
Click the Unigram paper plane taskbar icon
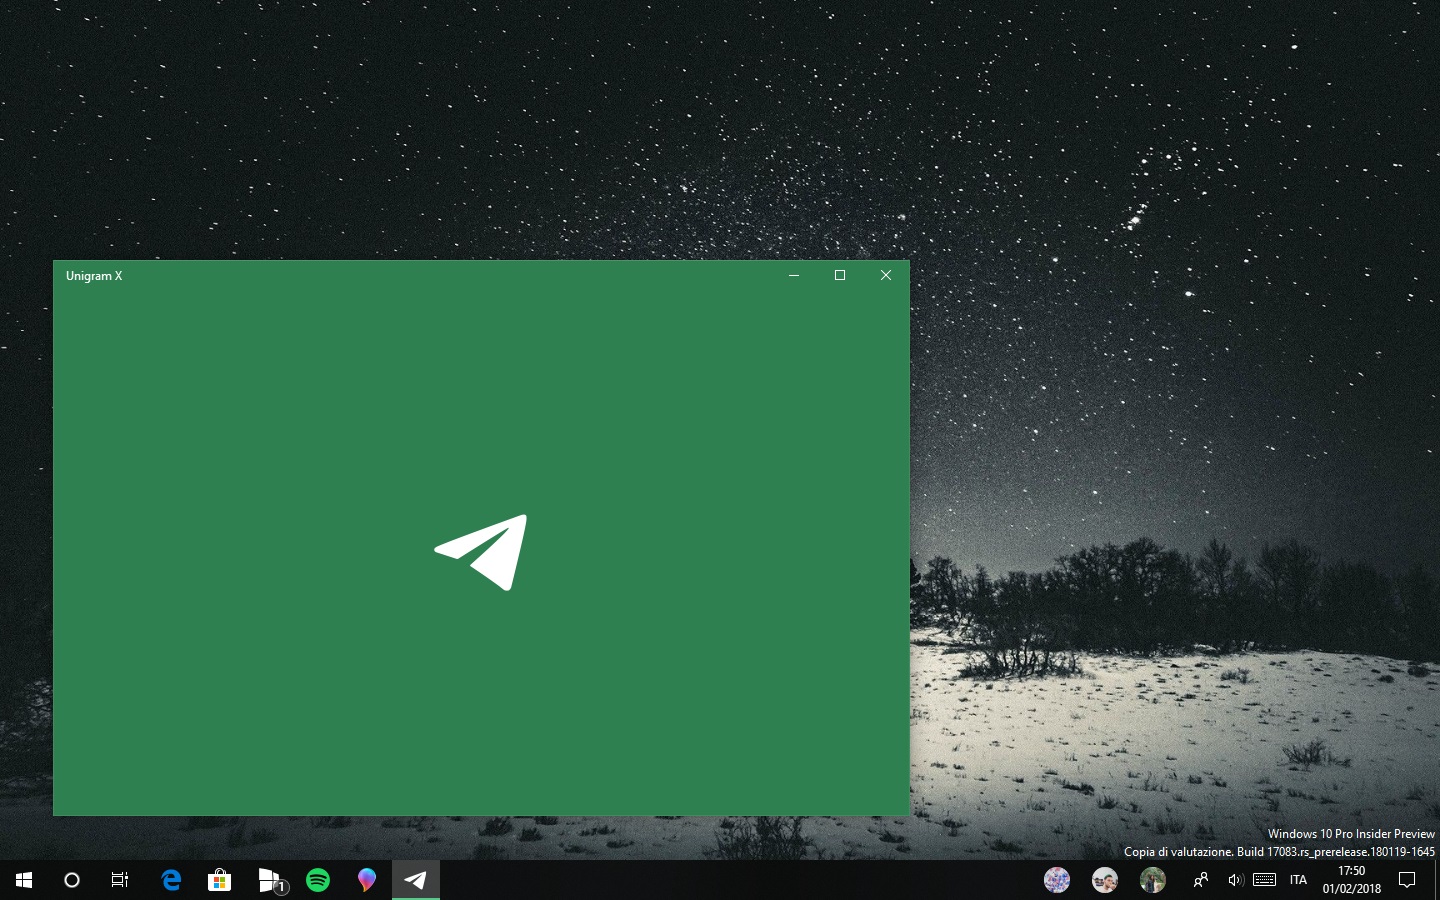[416, 880]
